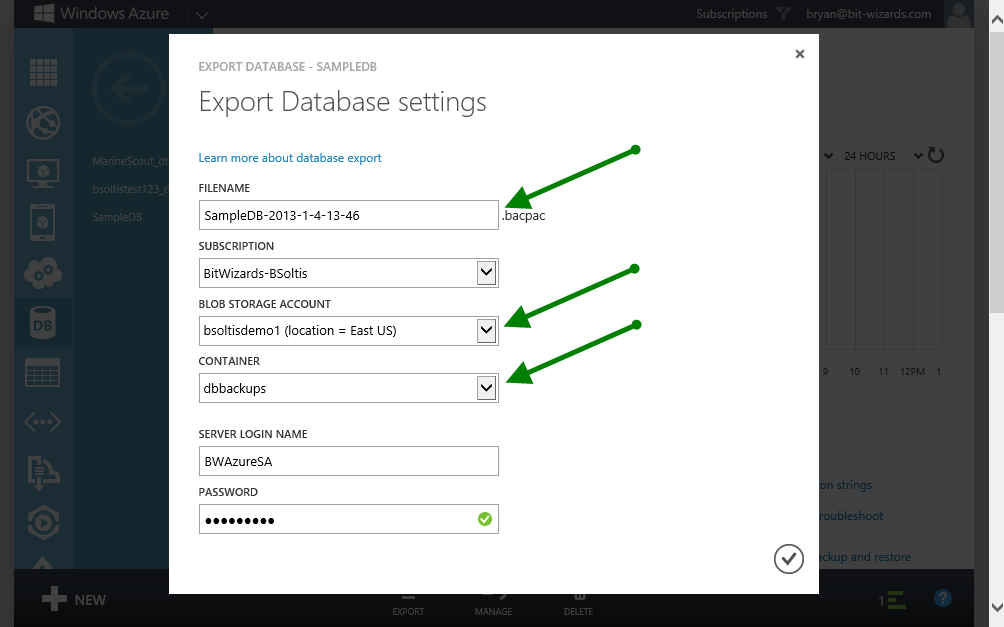The height and width of the screenshot is (627, 1004).
Task: Open the troubleshoot link behind the dialog
Action: 852,516
